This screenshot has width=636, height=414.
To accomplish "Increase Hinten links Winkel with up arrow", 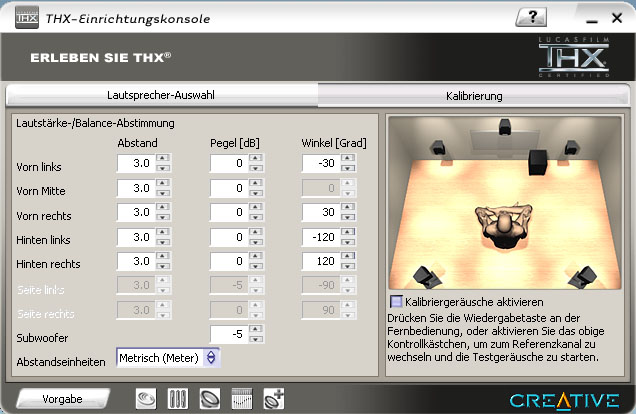I will coord(348,232).
